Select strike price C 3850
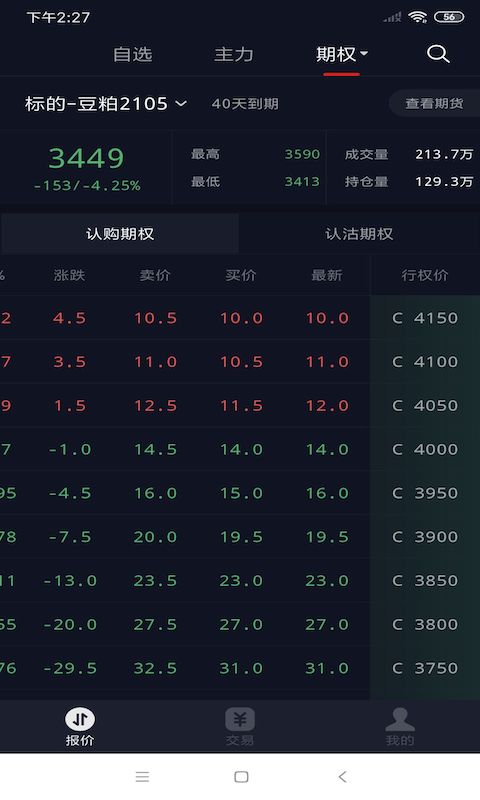This screenshot has height=800, width=480. [x=425, y=581]
